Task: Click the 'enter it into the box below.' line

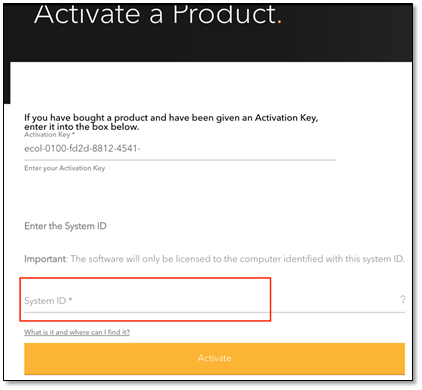Action: point(82,127)
